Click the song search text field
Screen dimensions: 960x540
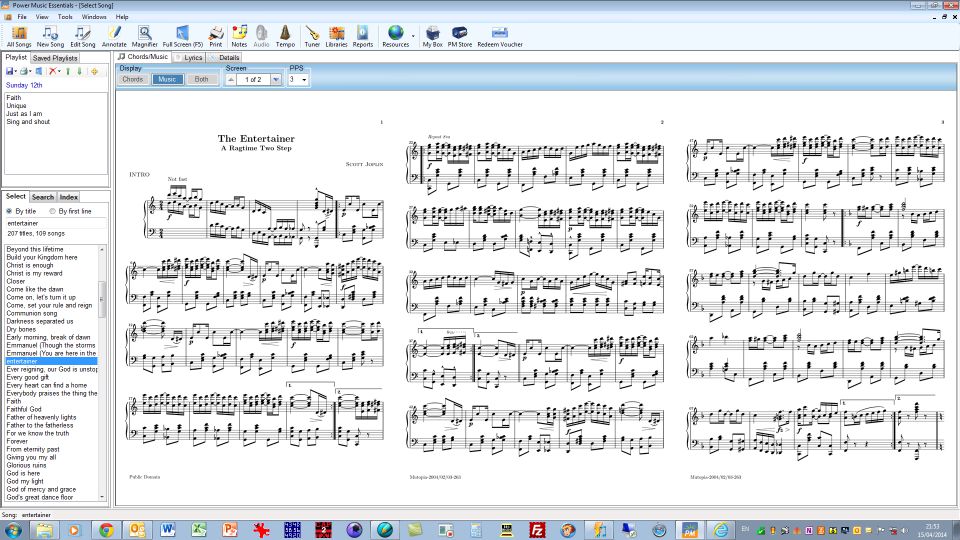pos(50,223)
